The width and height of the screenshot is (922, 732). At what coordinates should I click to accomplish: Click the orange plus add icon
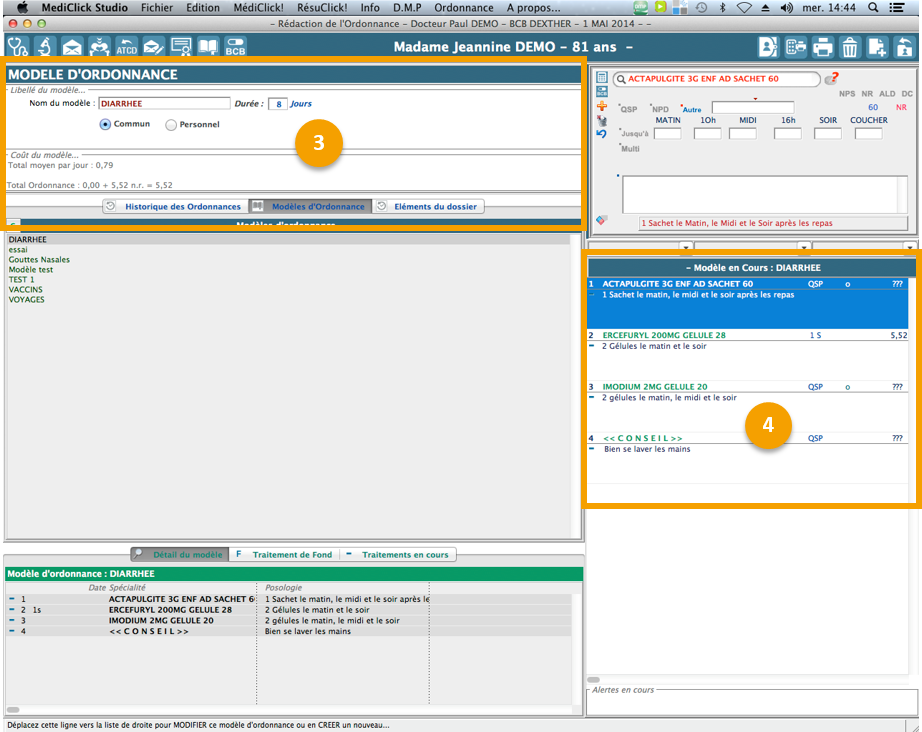coord(601,106)
